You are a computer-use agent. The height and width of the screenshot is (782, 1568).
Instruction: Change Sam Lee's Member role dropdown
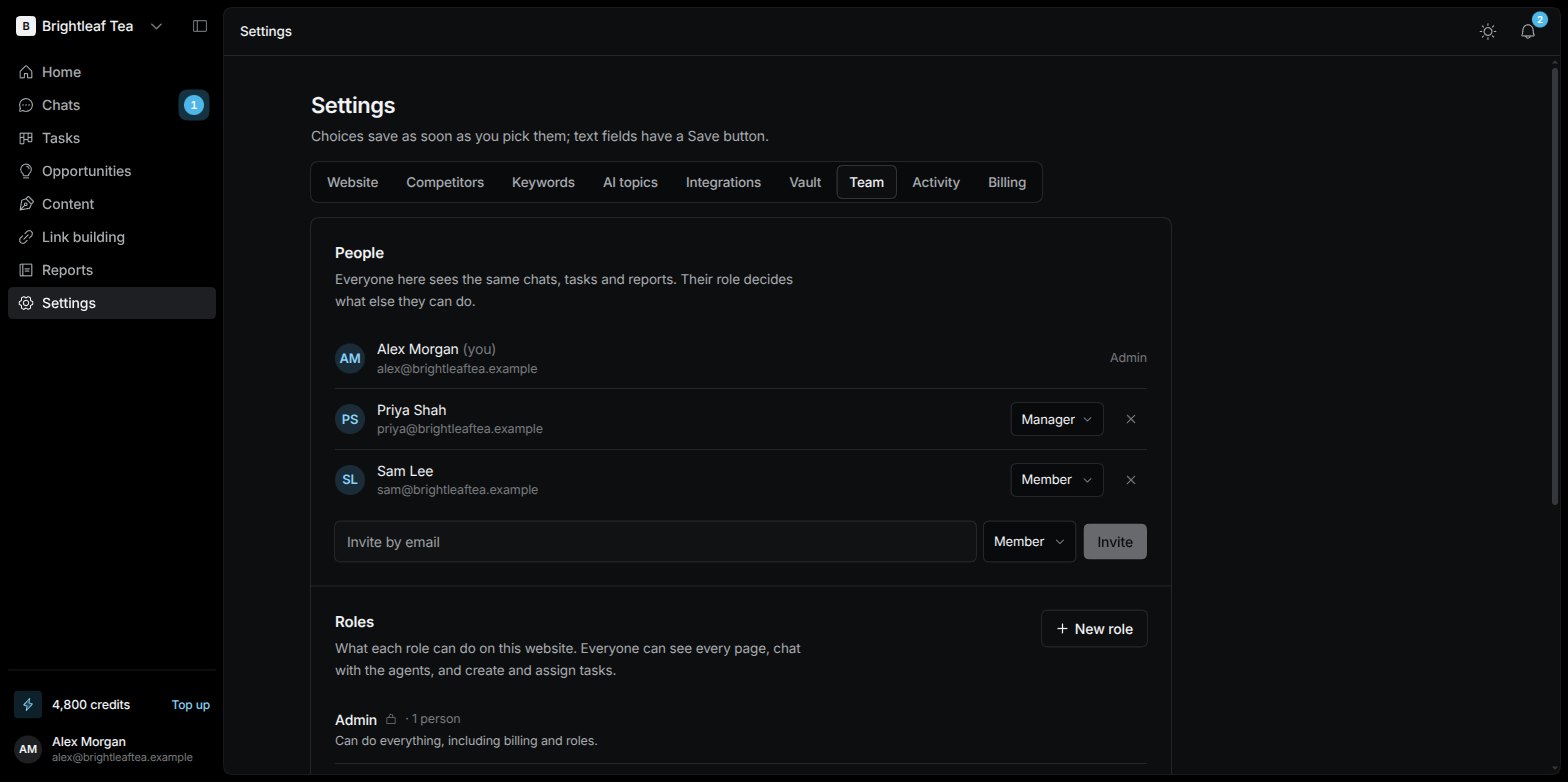pos(1057,480)
